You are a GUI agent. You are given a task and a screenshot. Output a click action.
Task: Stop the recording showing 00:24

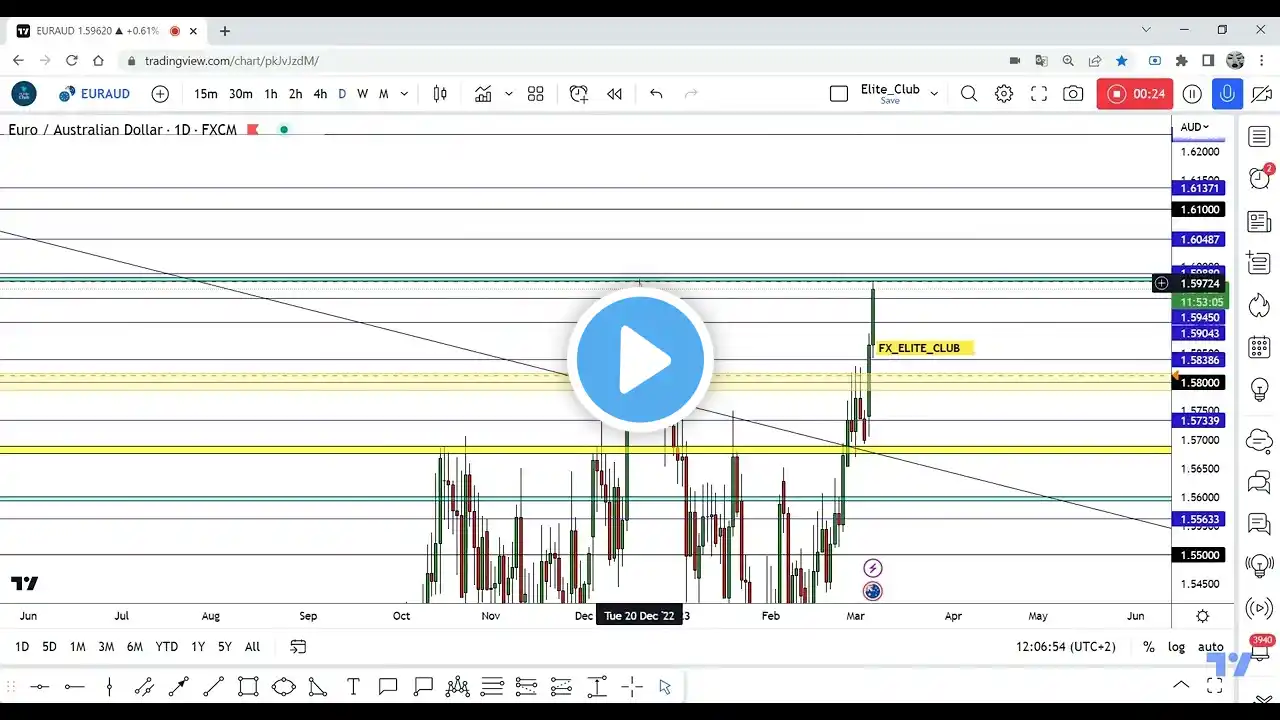(1134, 94)
